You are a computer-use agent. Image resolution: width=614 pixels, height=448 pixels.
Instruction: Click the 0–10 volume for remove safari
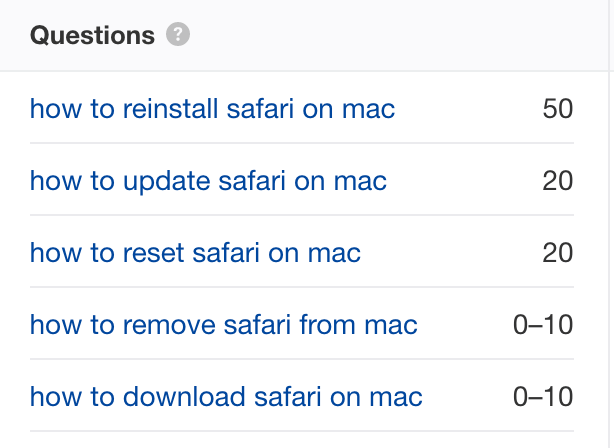coord(542,325)
